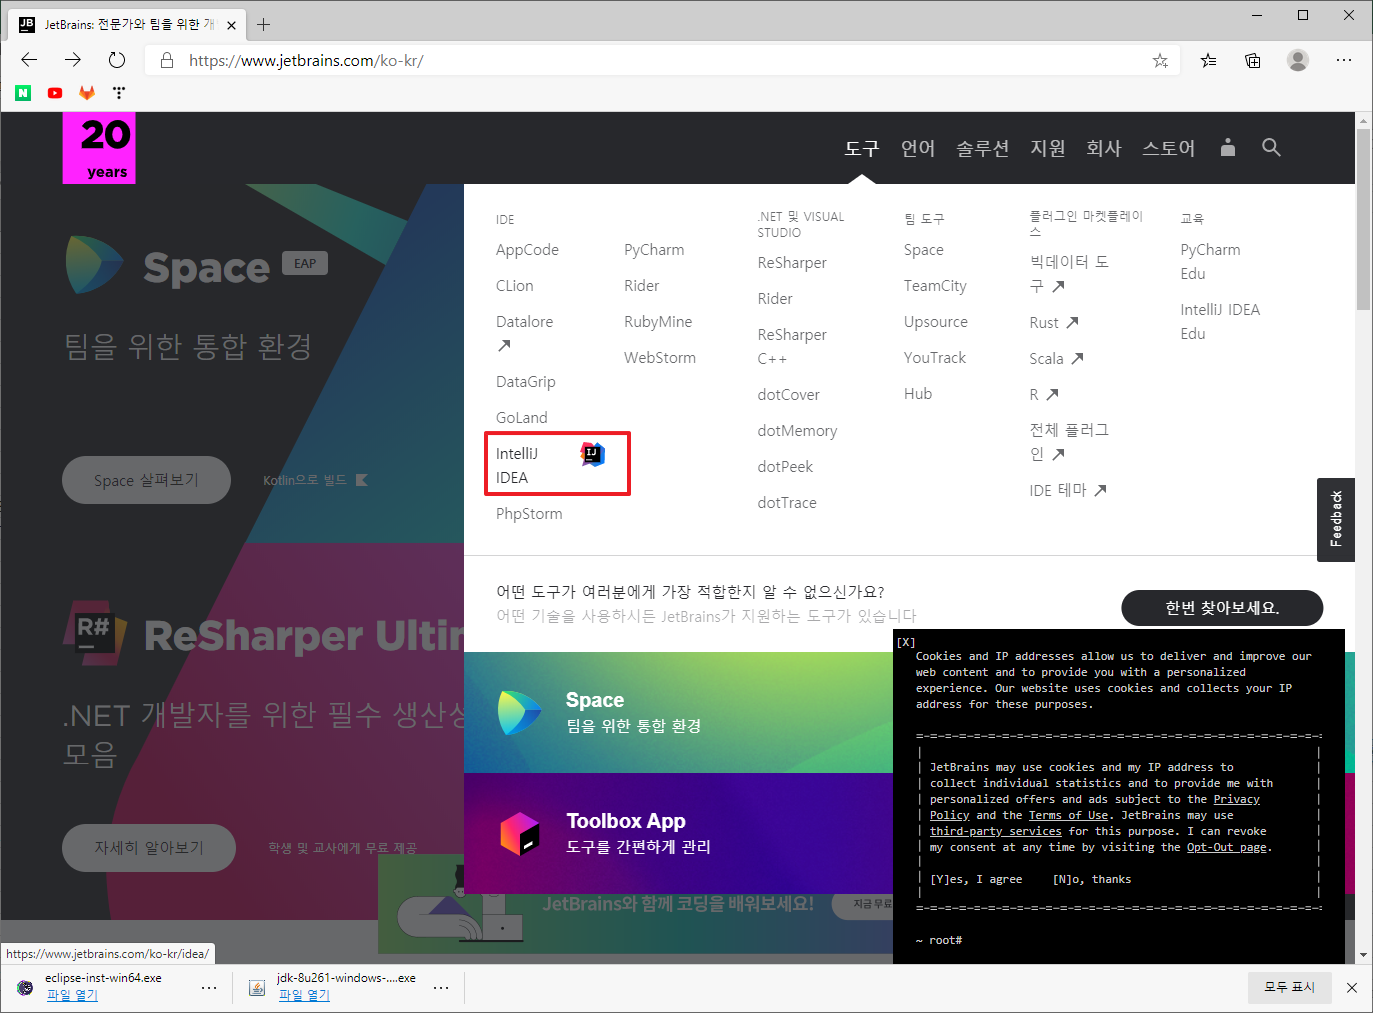The image size is (1373, 1013).
Task: Click the 한번 찾아보세요 button
Action: [x=1222, y=608]
